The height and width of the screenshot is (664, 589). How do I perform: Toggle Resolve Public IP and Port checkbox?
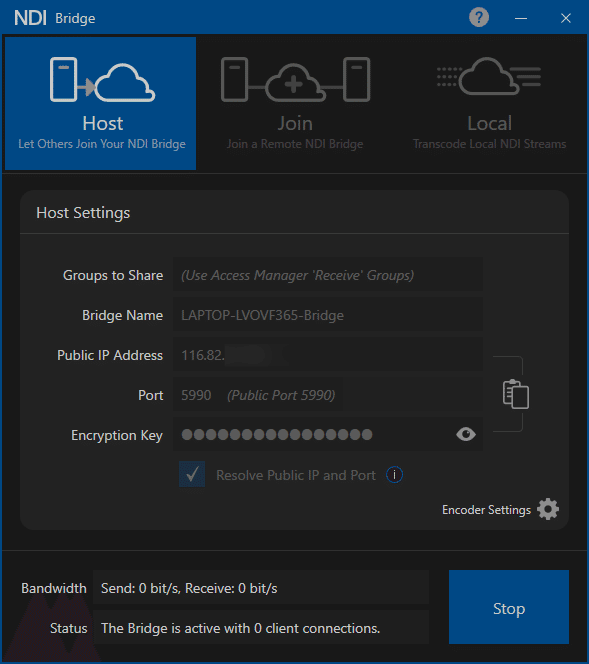192,474
